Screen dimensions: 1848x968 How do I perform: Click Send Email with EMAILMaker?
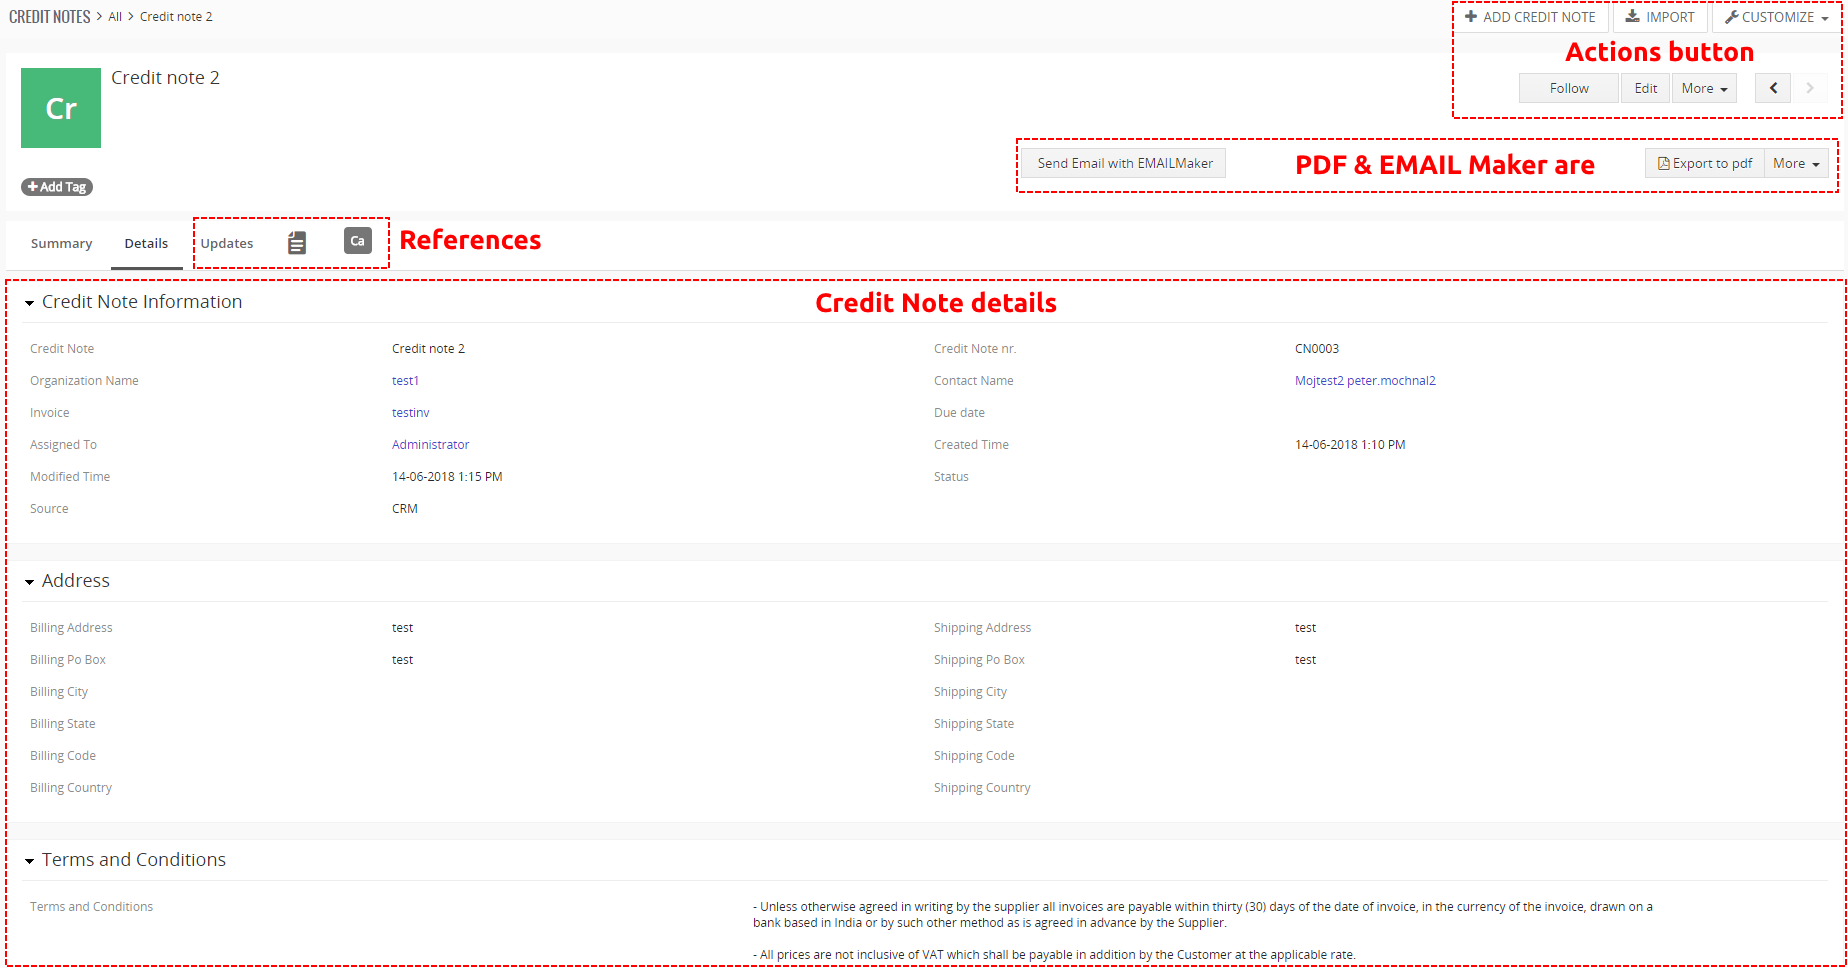pos(1124,163)
